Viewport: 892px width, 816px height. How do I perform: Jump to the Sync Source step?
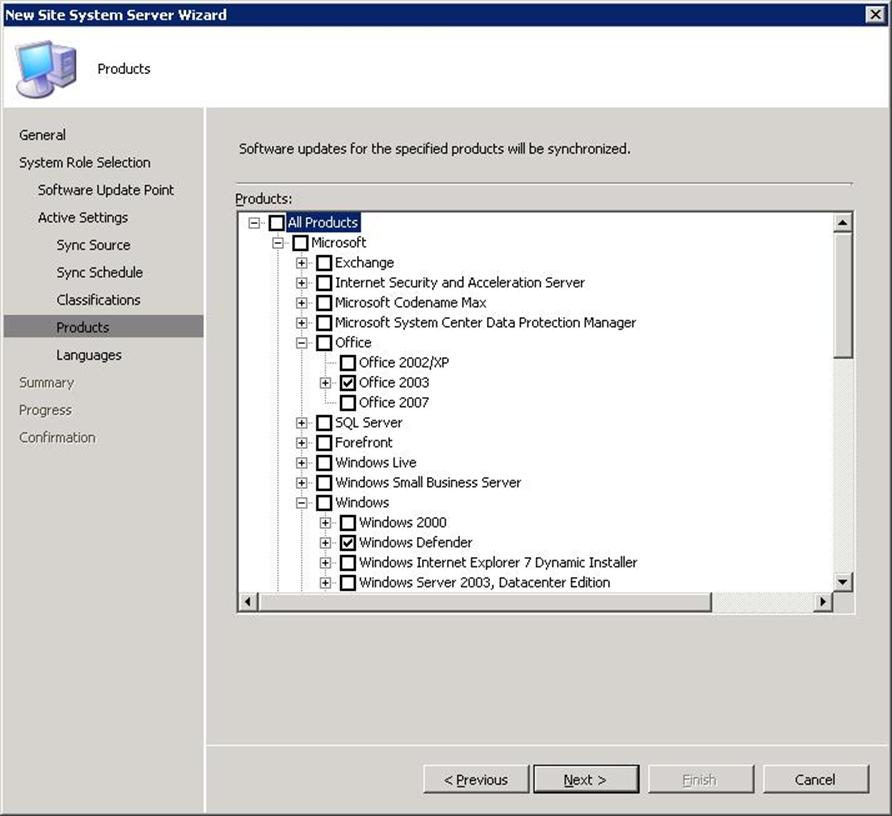pos(93,245)
